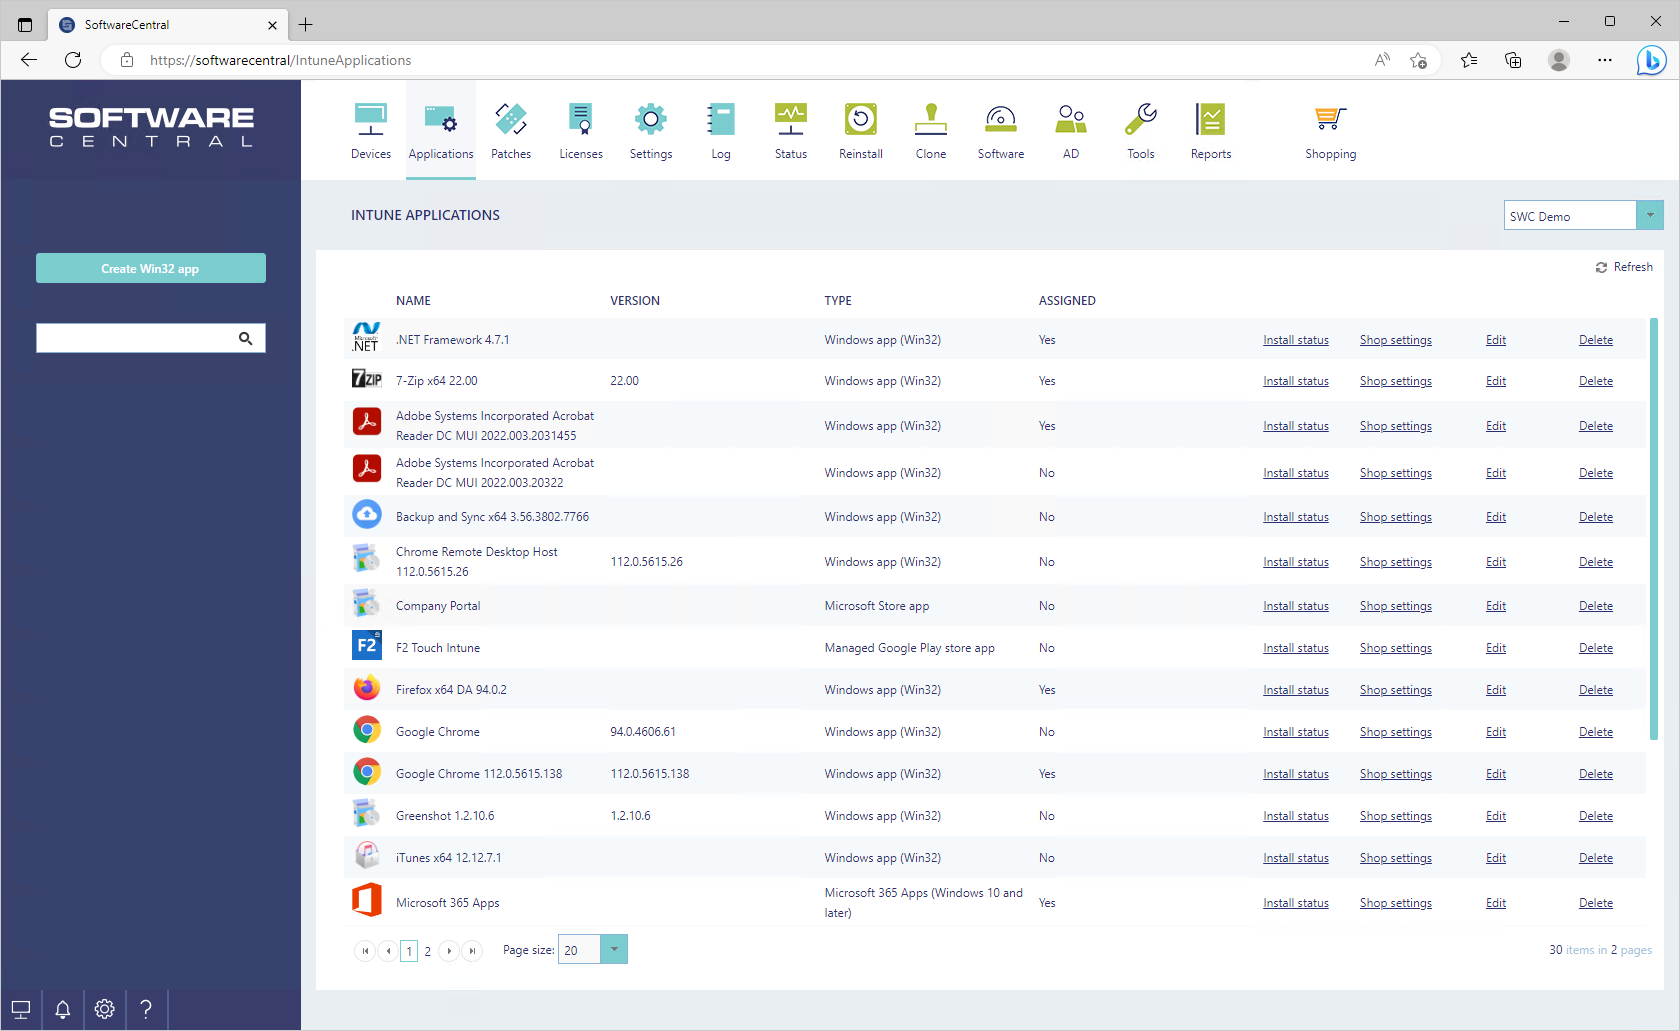Select the Patches icon
Image resolution: width=1680 pixels, height=1031 pixels.
point(511,130)
